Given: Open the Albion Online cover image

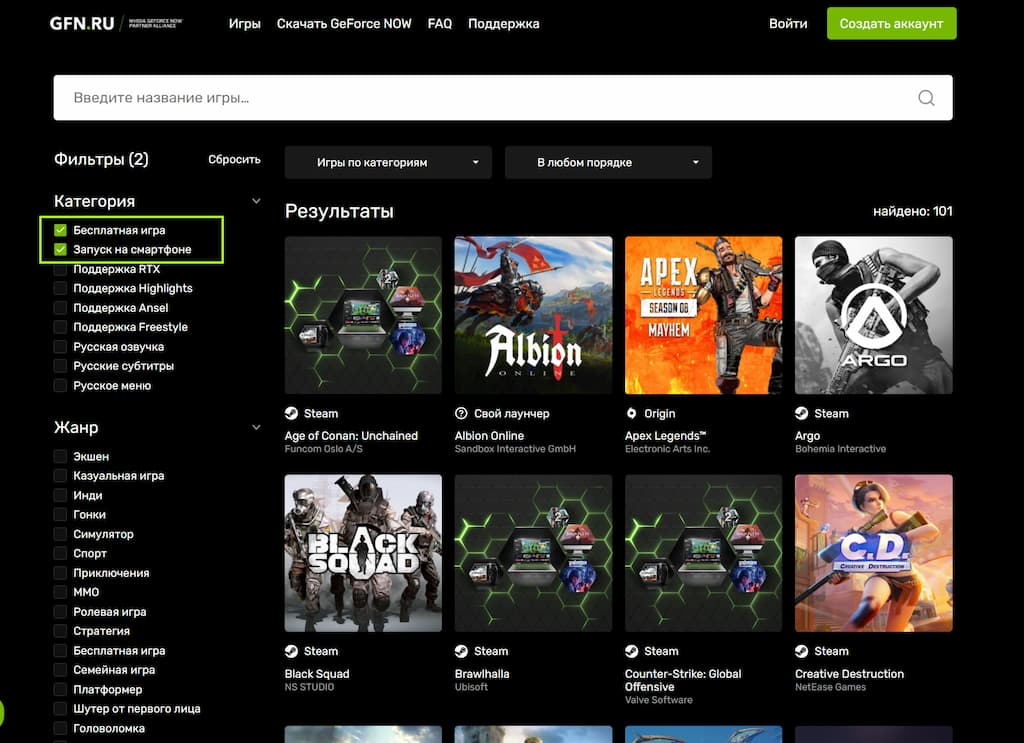Looking at the screenshot, I should click(x=534, y=315).
